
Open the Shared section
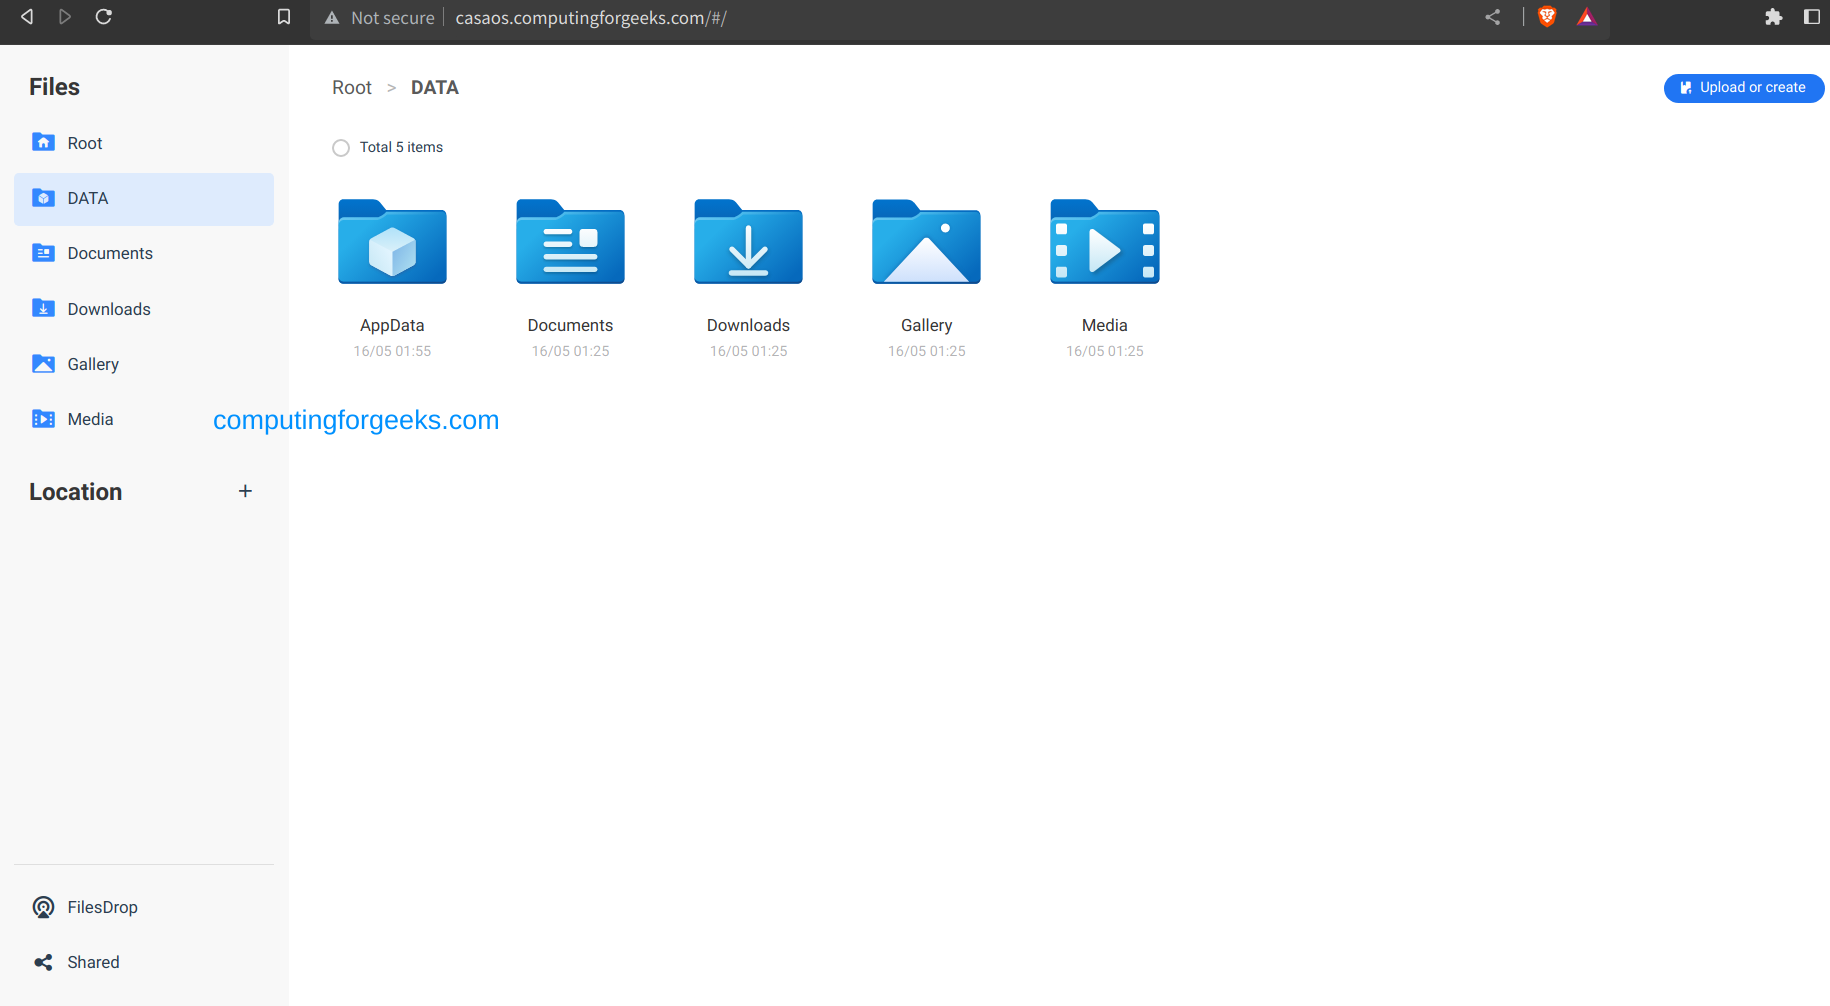[92, 961]
